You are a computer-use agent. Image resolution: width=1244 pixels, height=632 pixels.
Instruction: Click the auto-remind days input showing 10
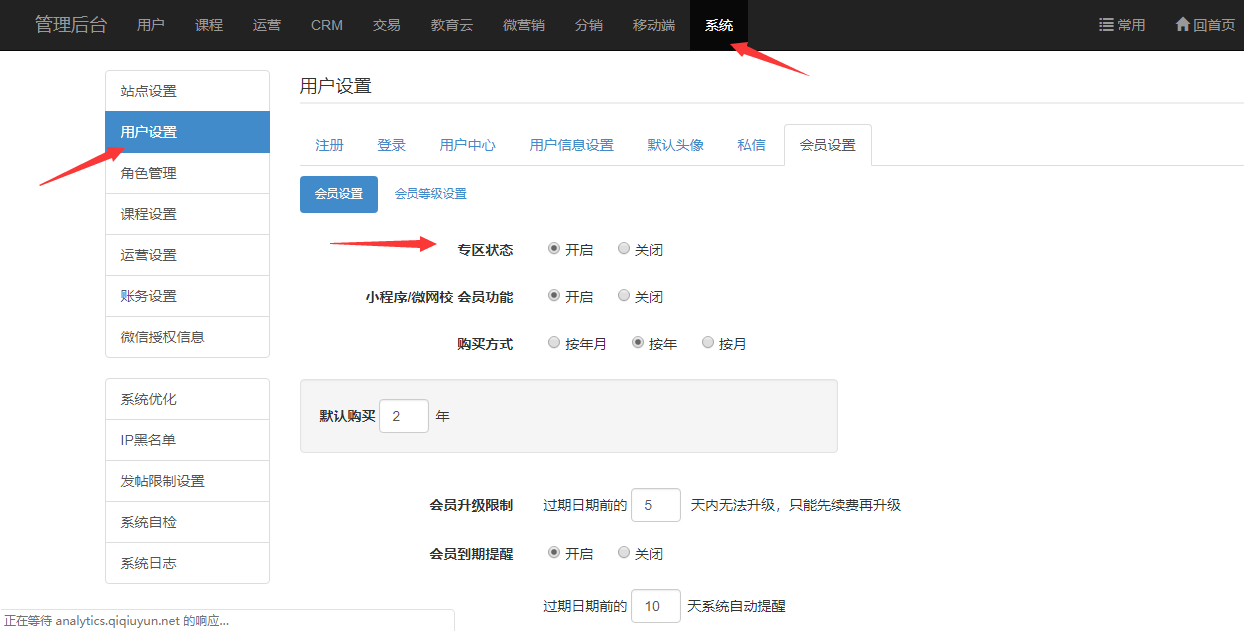pos(656,606)
